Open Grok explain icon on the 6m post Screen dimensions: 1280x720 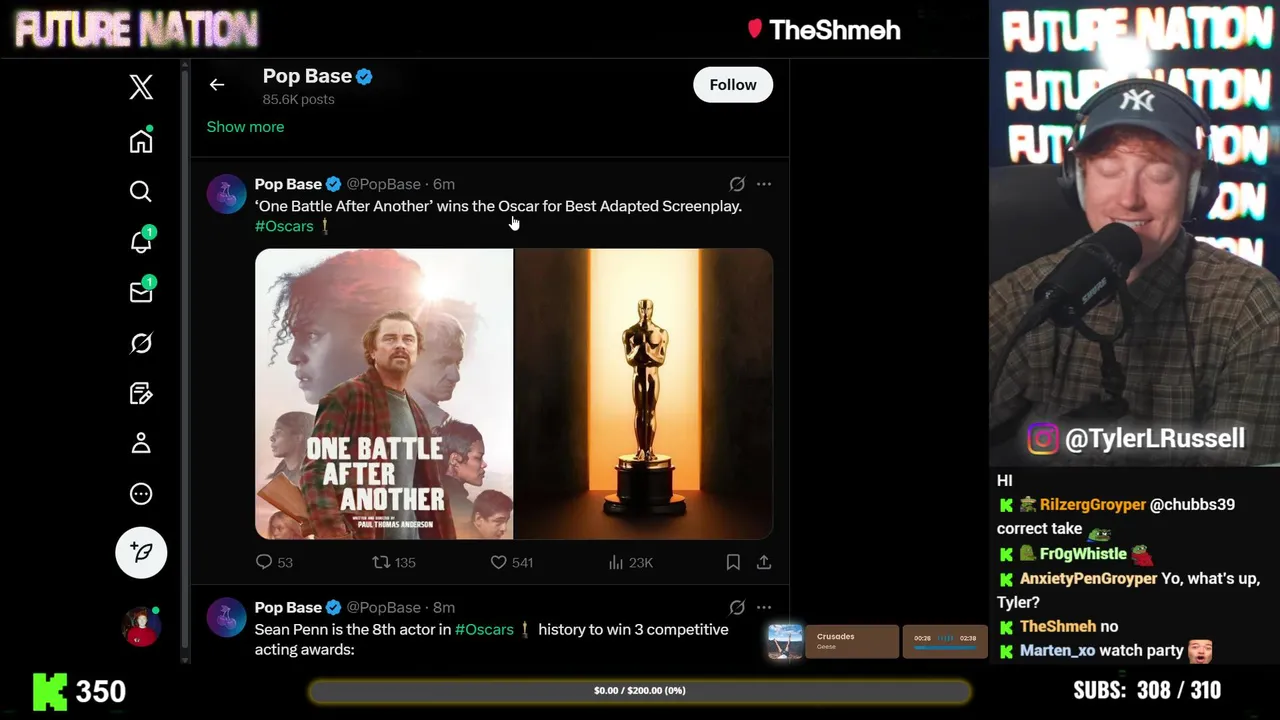pyautogui.click(x=737, y=184)
